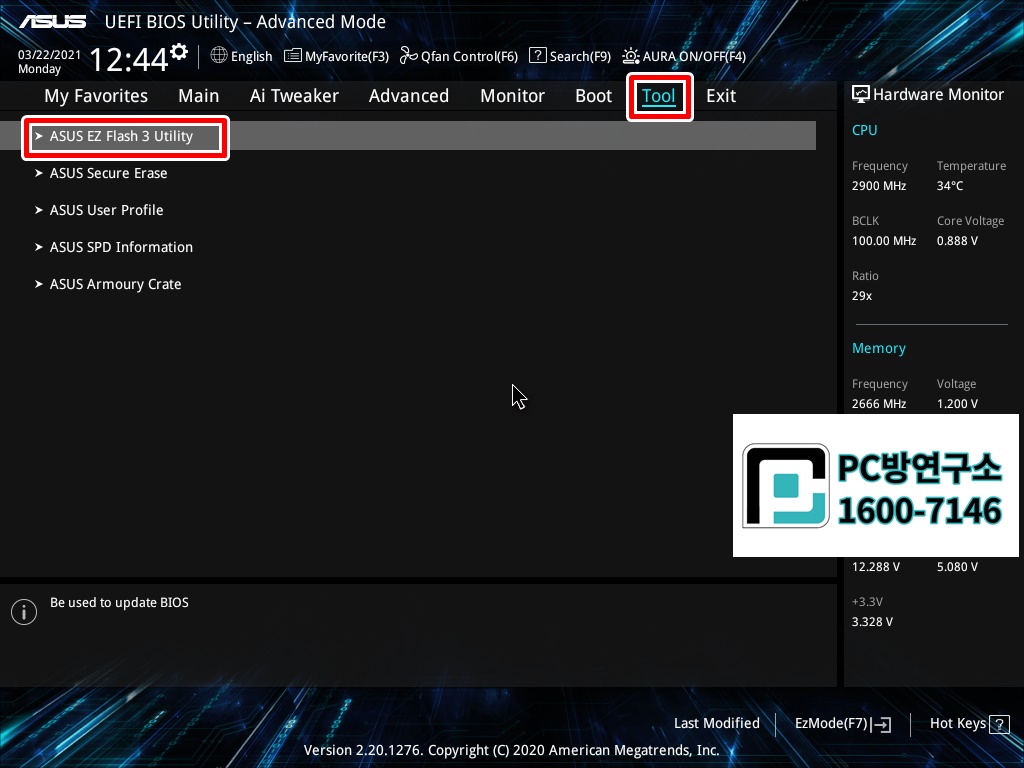Click the EzMode(F7) exit arrow icon
Viewport: 1024px width, 768px height.
click(x=881, y=724)
